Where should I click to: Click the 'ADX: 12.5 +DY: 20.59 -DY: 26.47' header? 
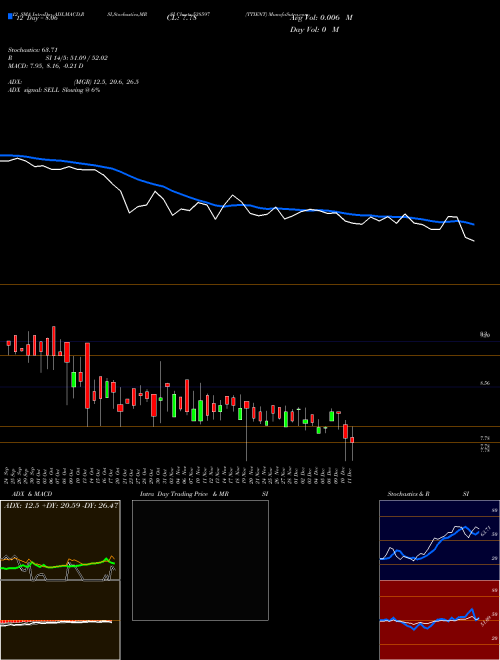click(x=61, y=505)
